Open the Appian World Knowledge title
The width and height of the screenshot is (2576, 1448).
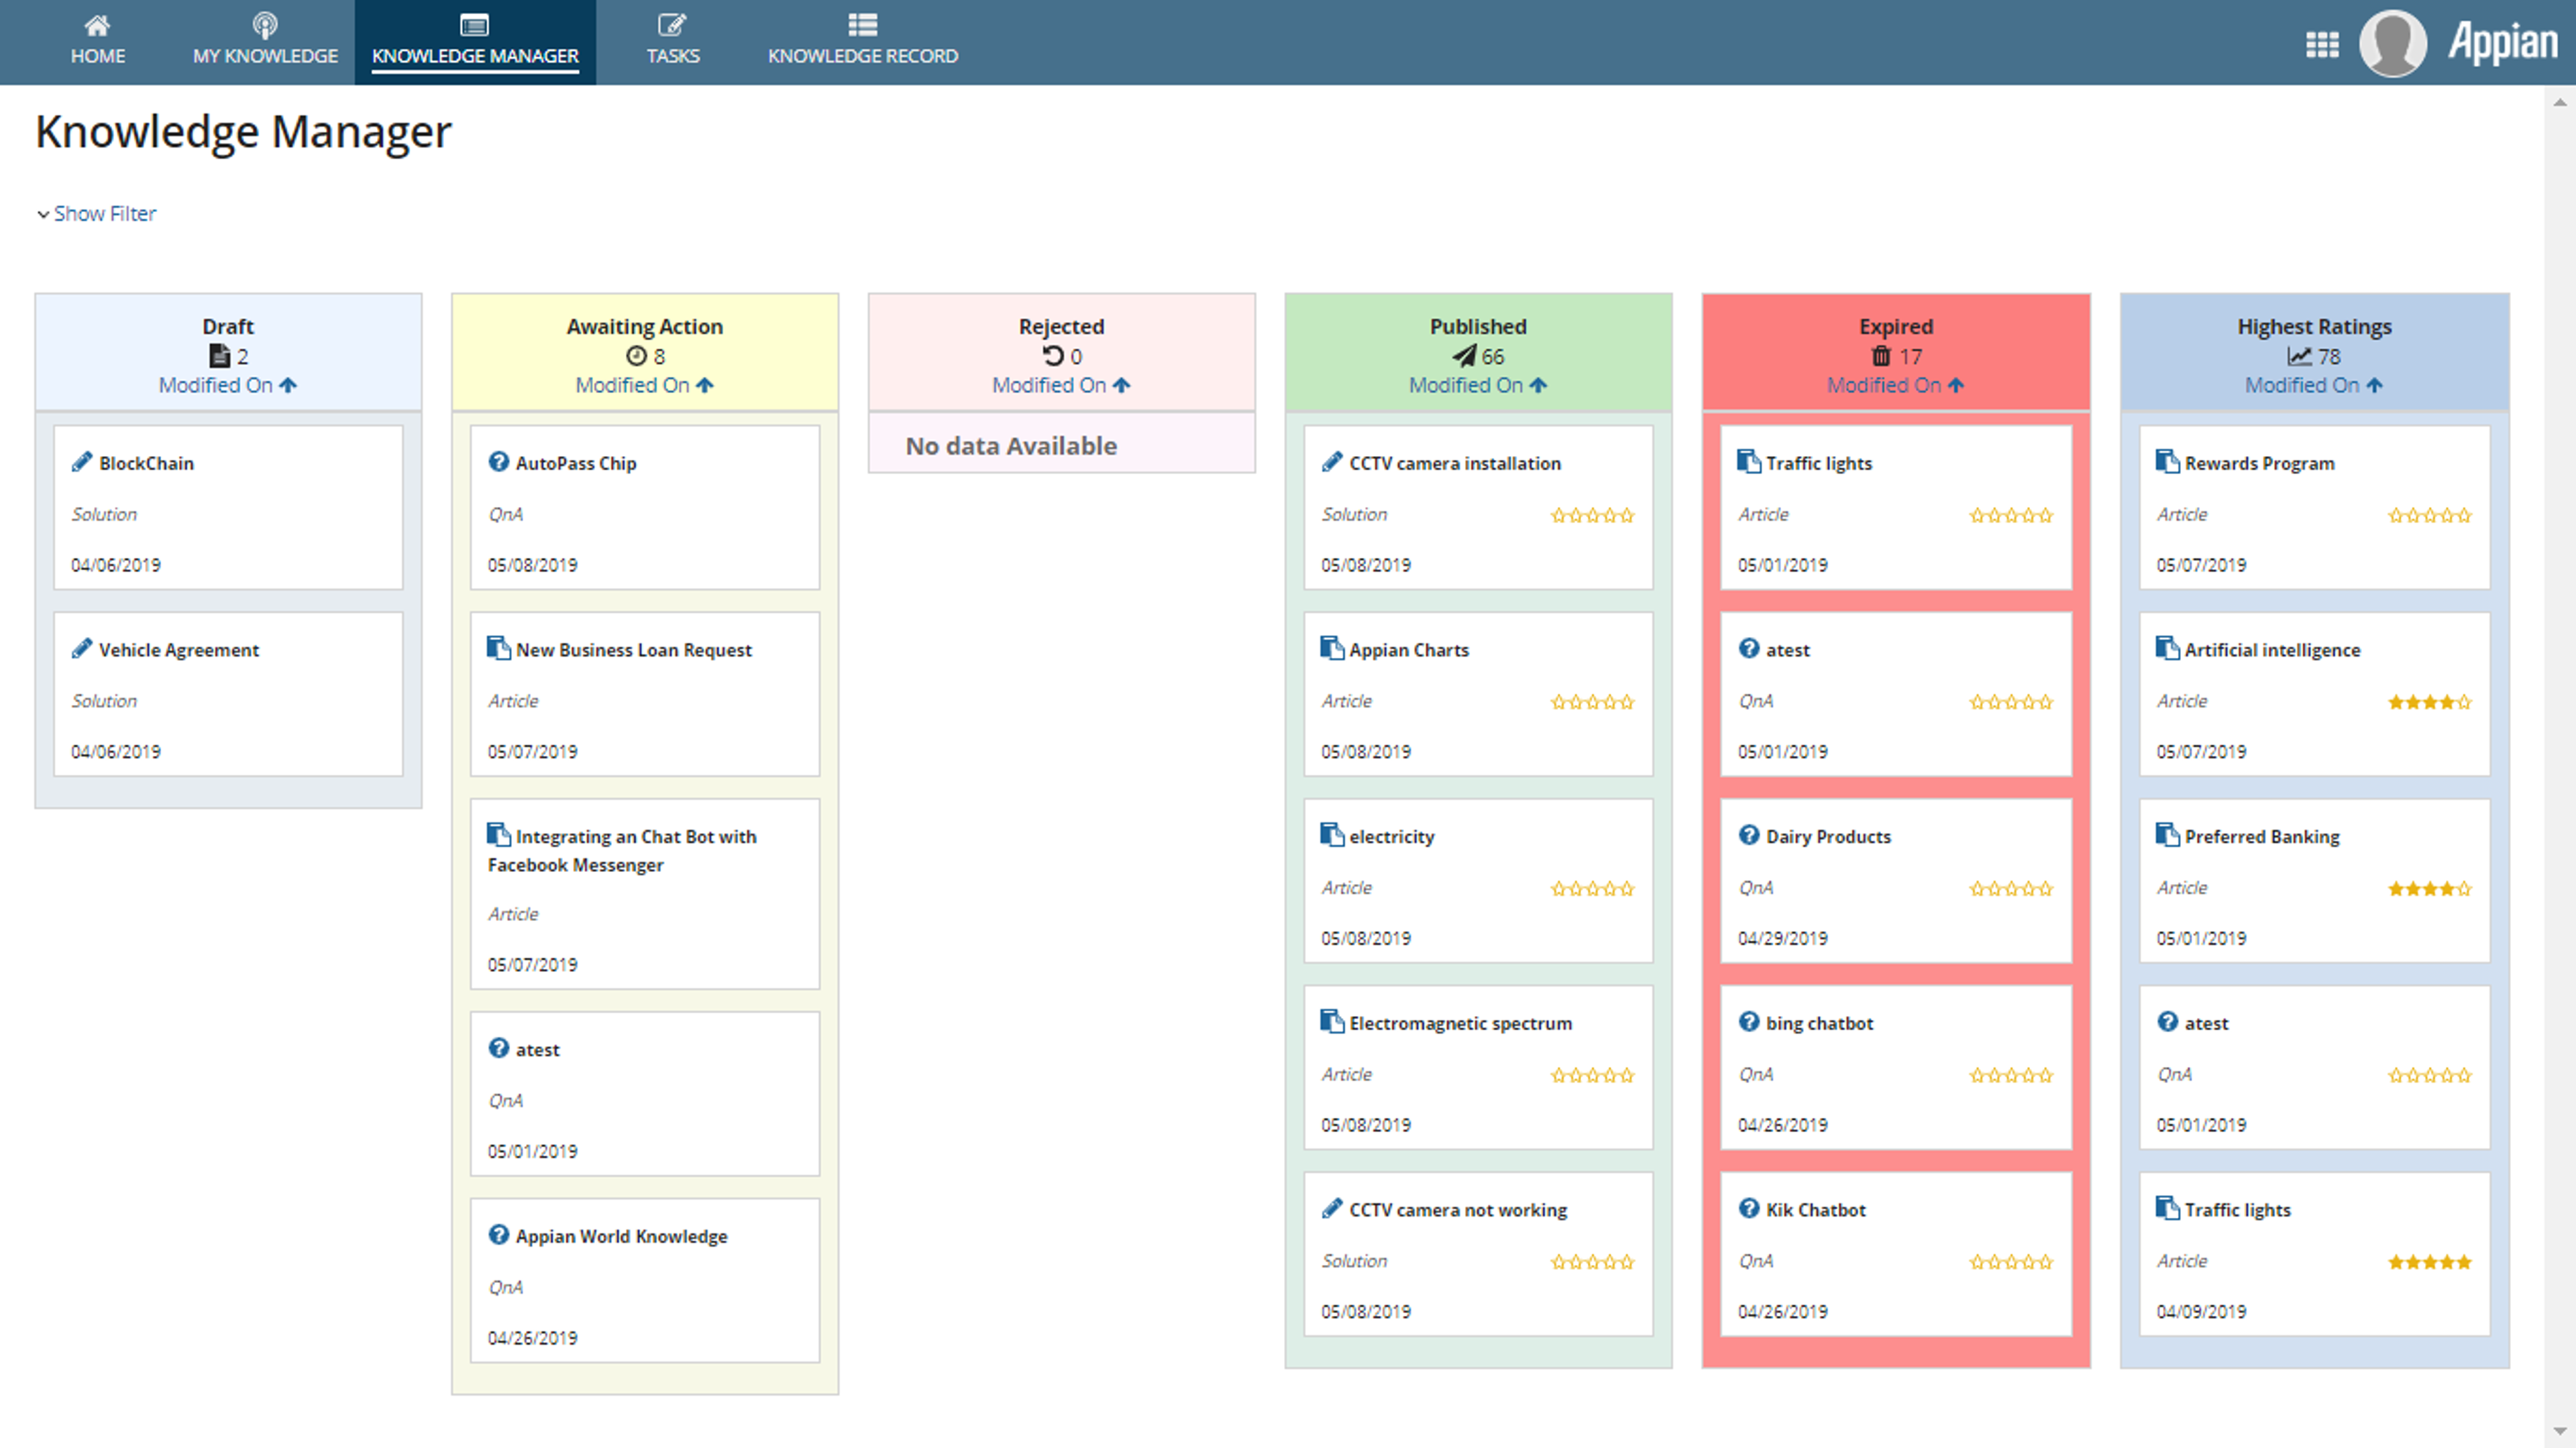coord(621,1237)
